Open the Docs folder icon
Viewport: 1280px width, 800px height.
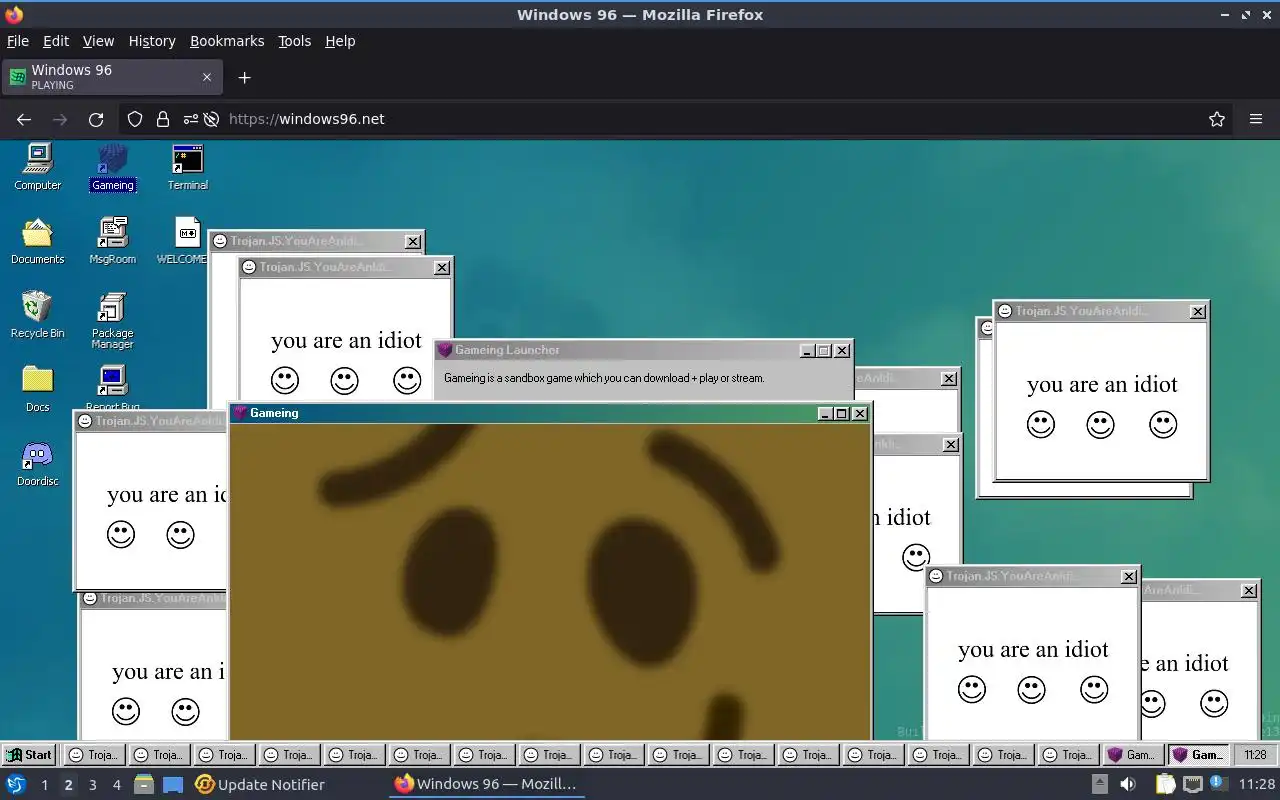[x=37, y=389]
